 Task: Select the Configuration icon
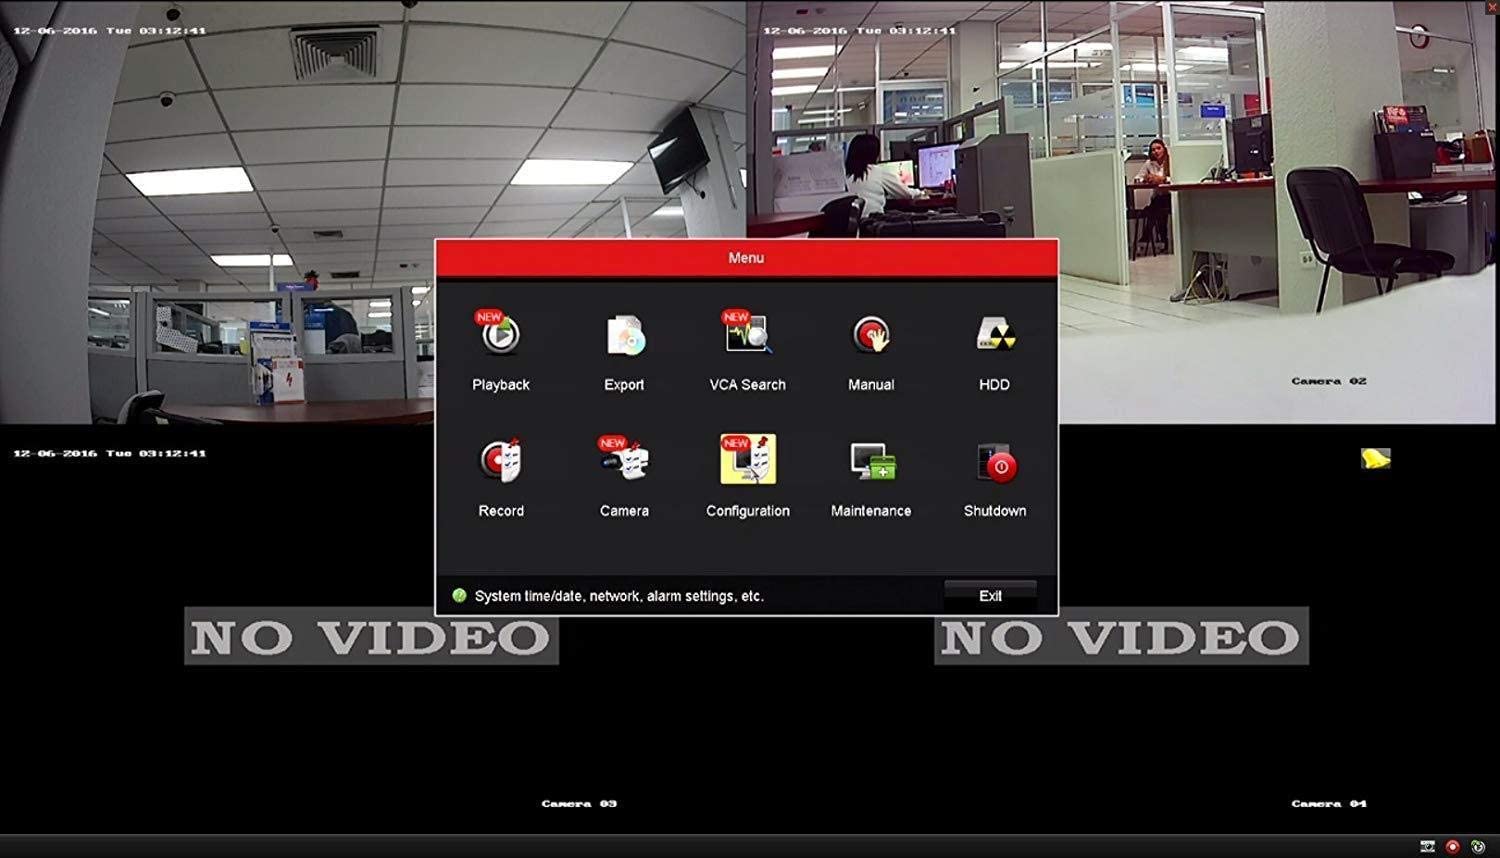coord(748,459)
